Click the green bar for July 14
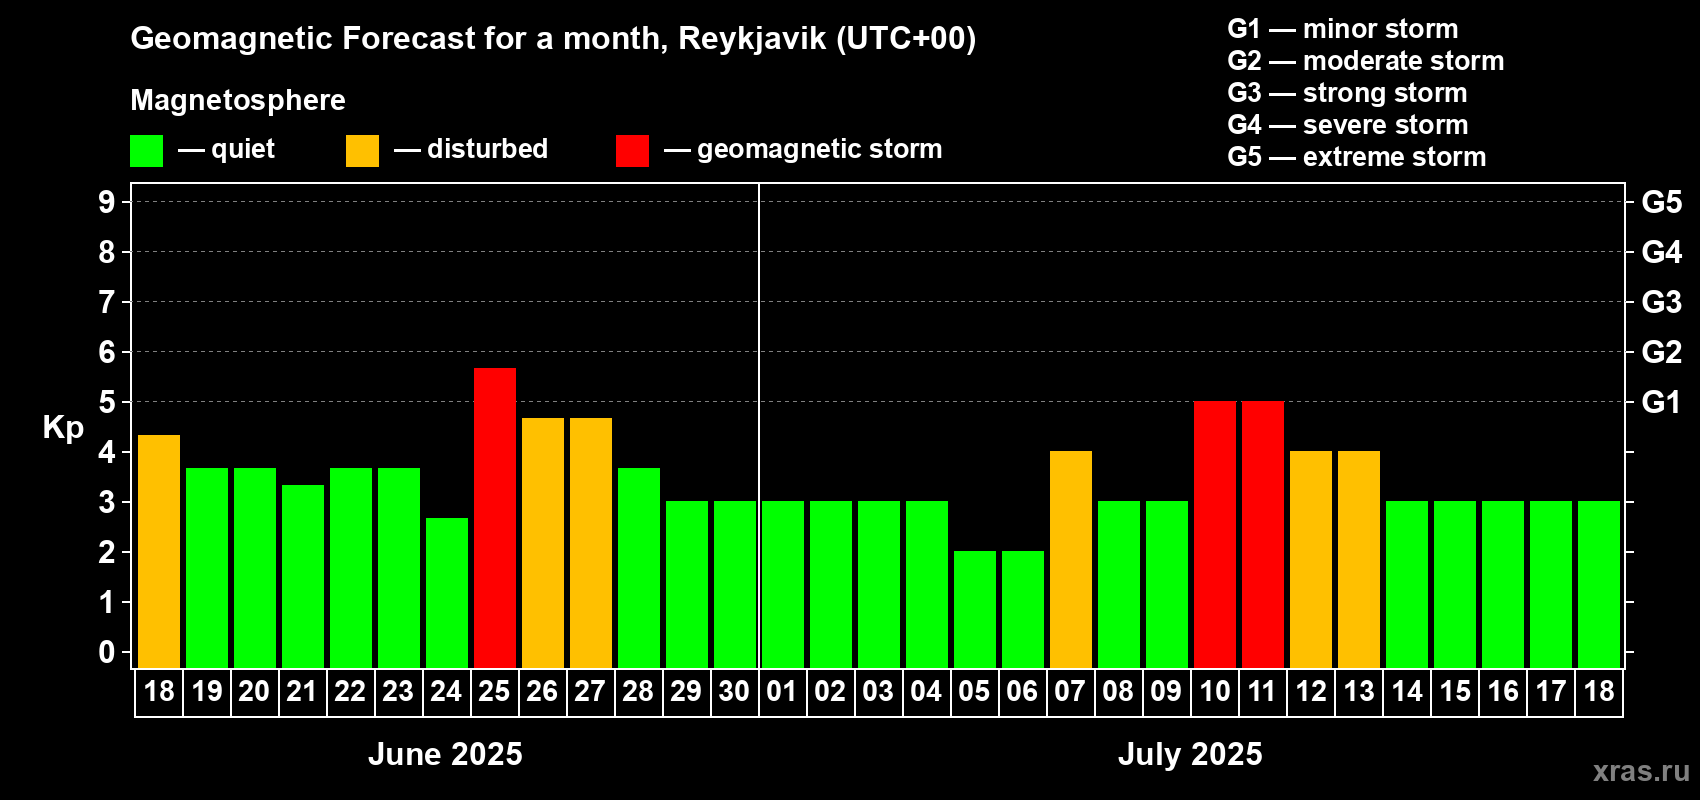 [x=1407, y=585]
